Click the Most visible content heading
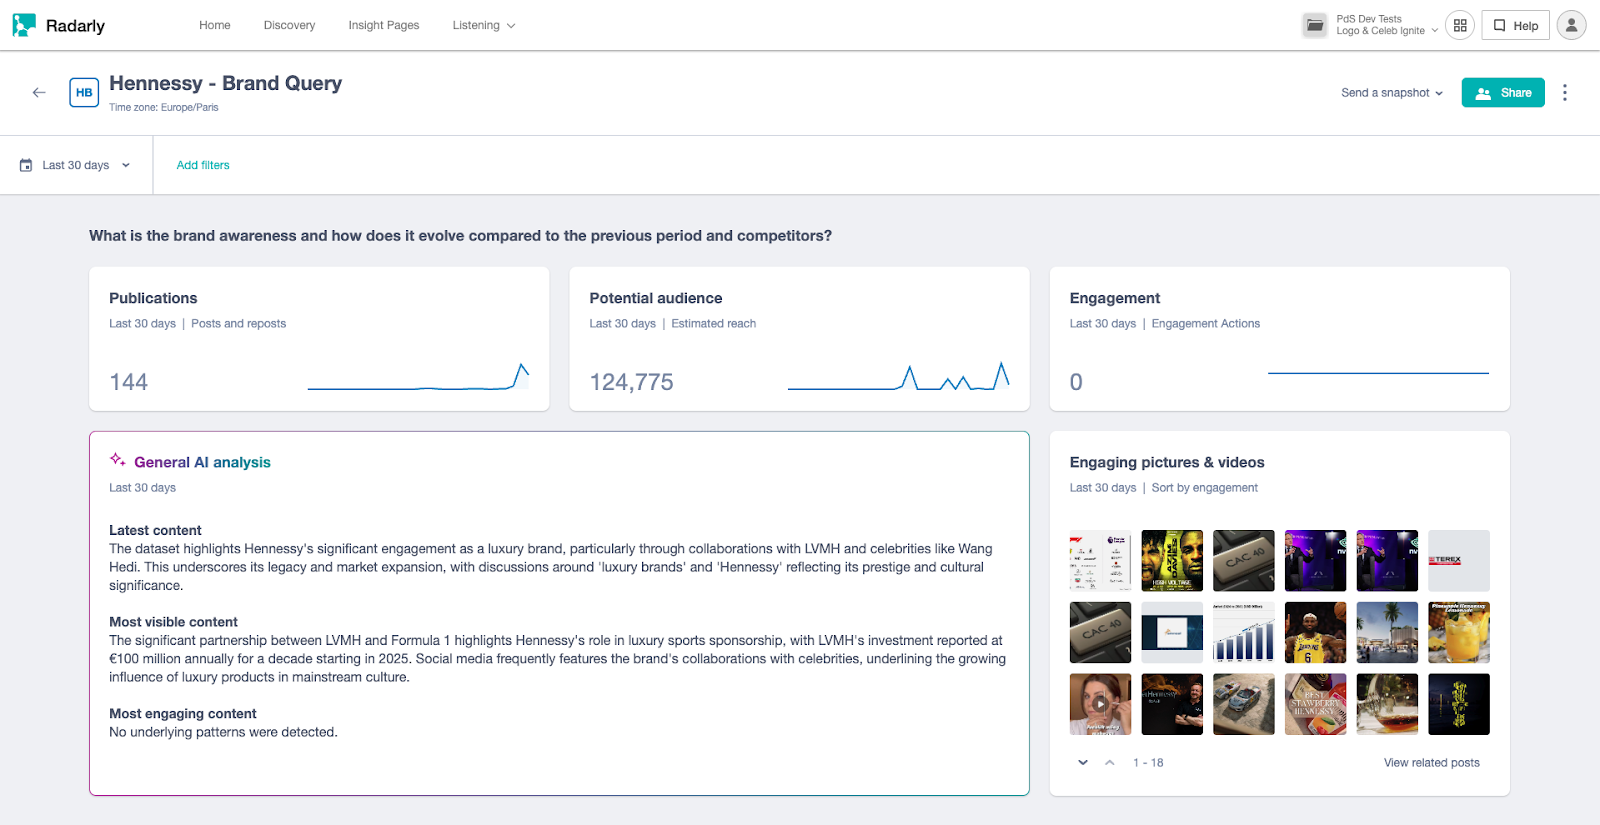1600x825 pixels. point(173,622)
